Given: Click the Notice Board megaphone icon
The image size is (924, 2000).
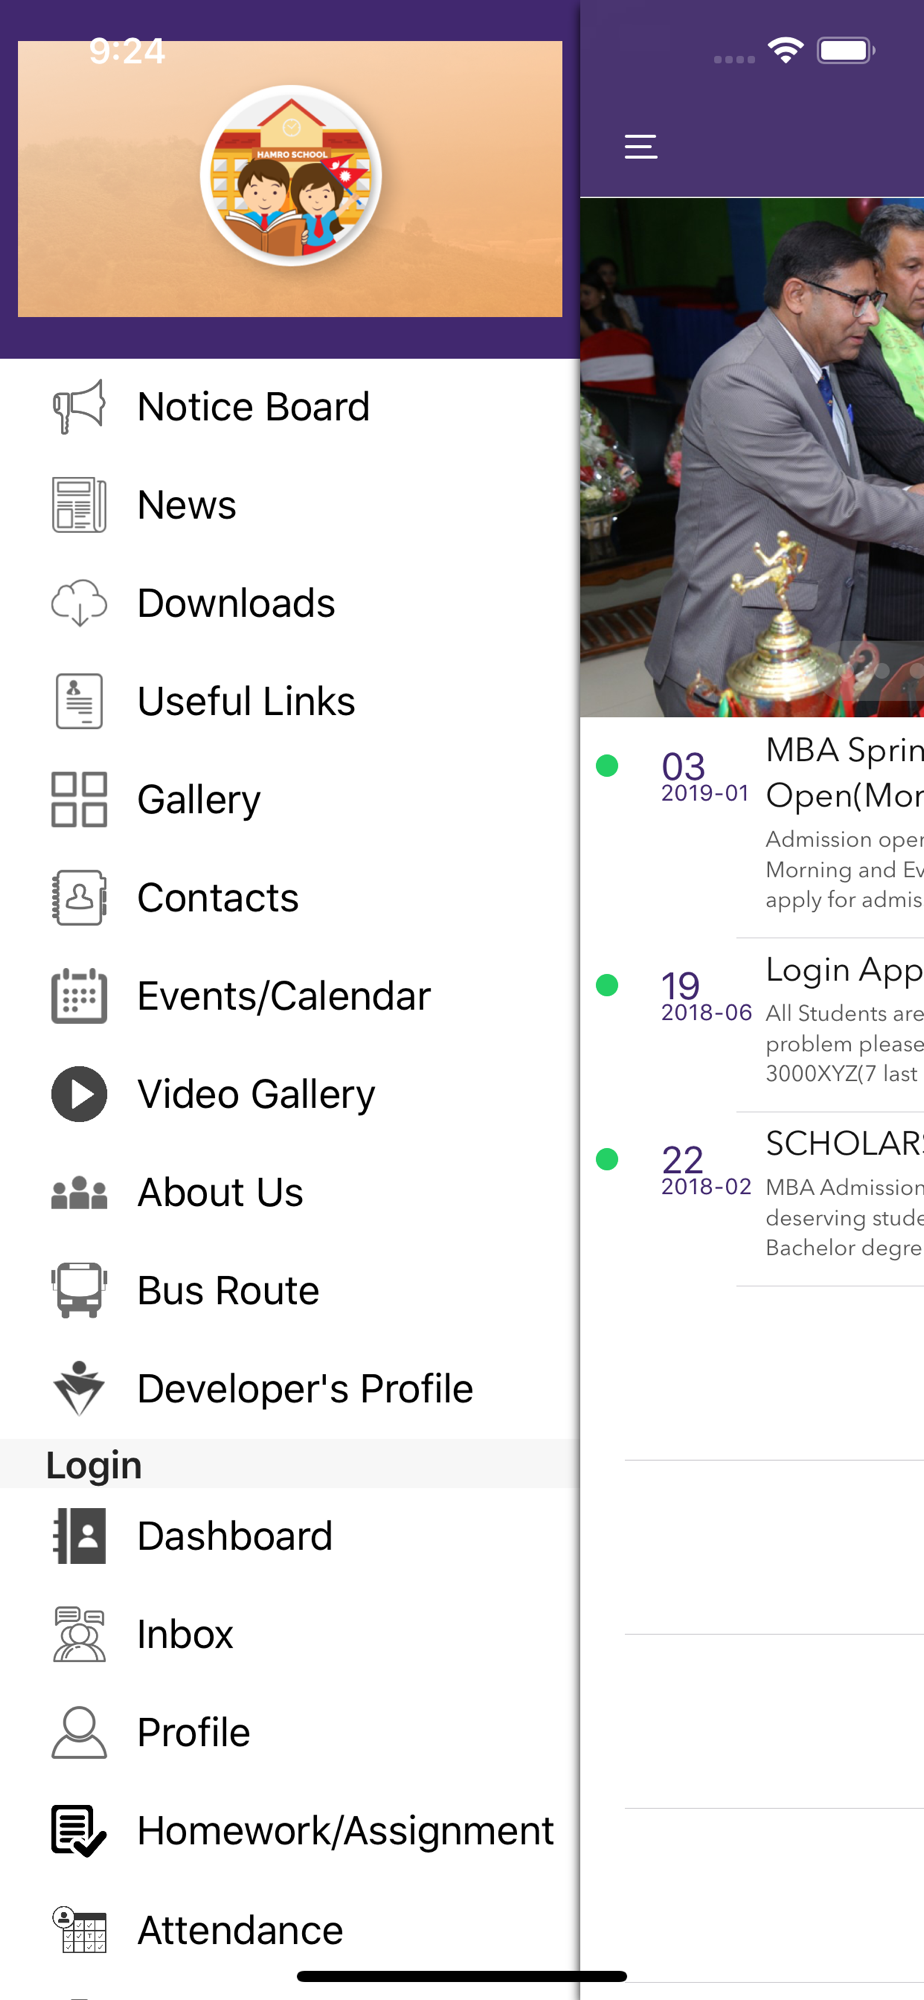Looking at the screenshot, I should 79,407.
